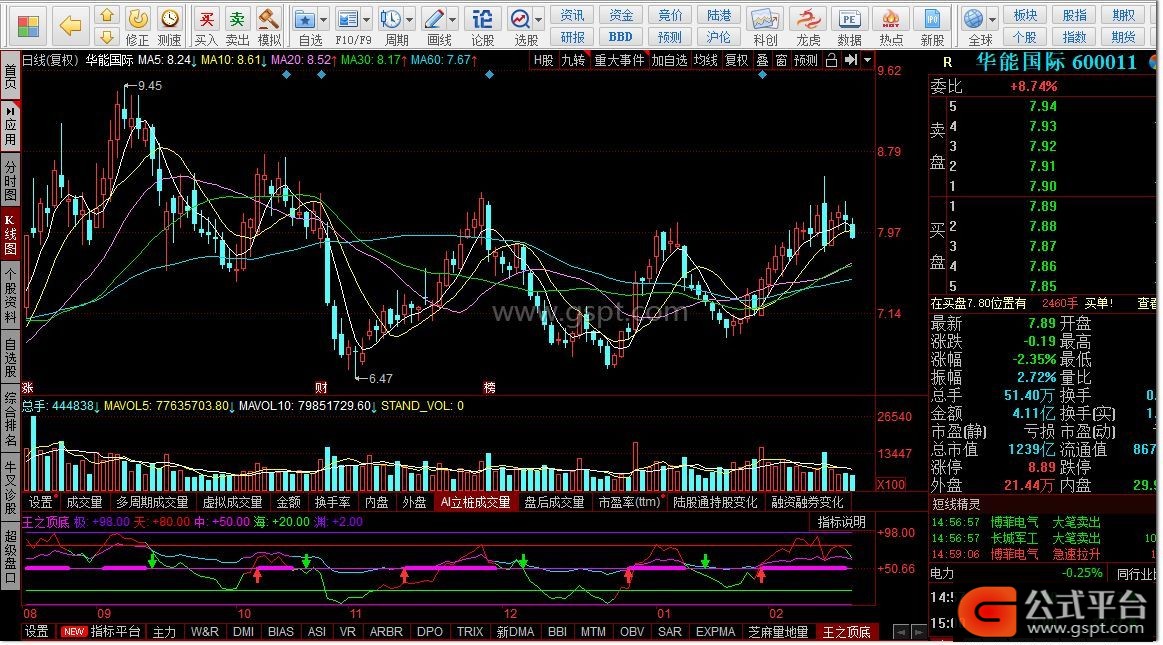The width and height of the screenshot is (1163, 645).
Task: Open the 数据 PE data icon
Action: [849, 19]
